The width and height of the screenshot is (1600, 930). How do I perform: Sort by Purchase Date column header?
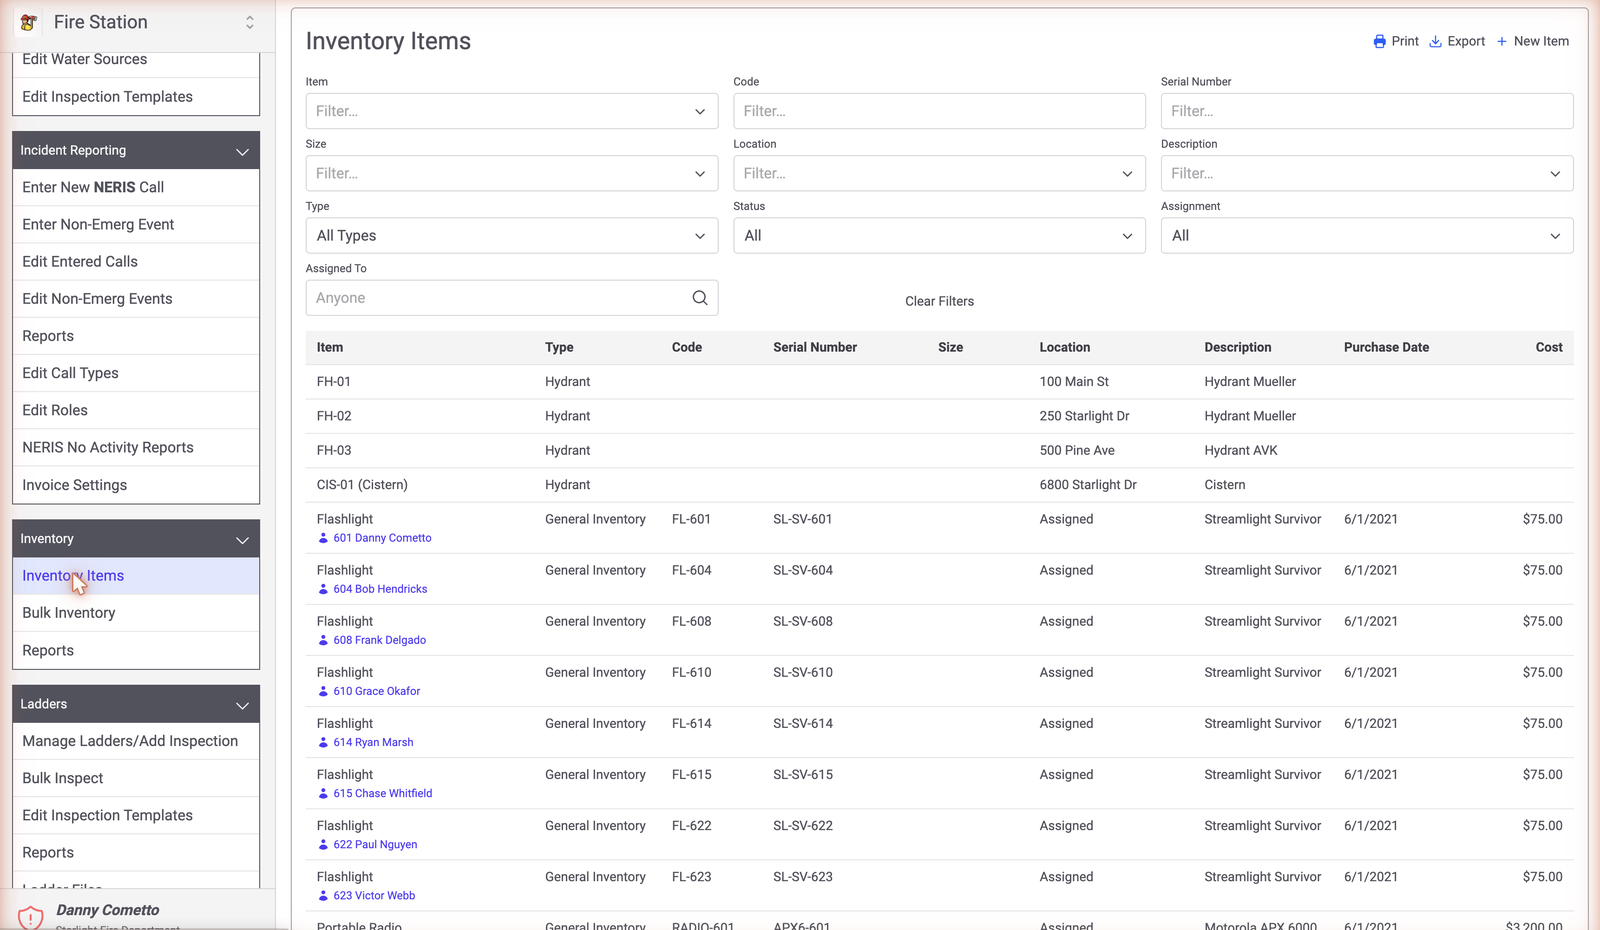pos(1386,347)
